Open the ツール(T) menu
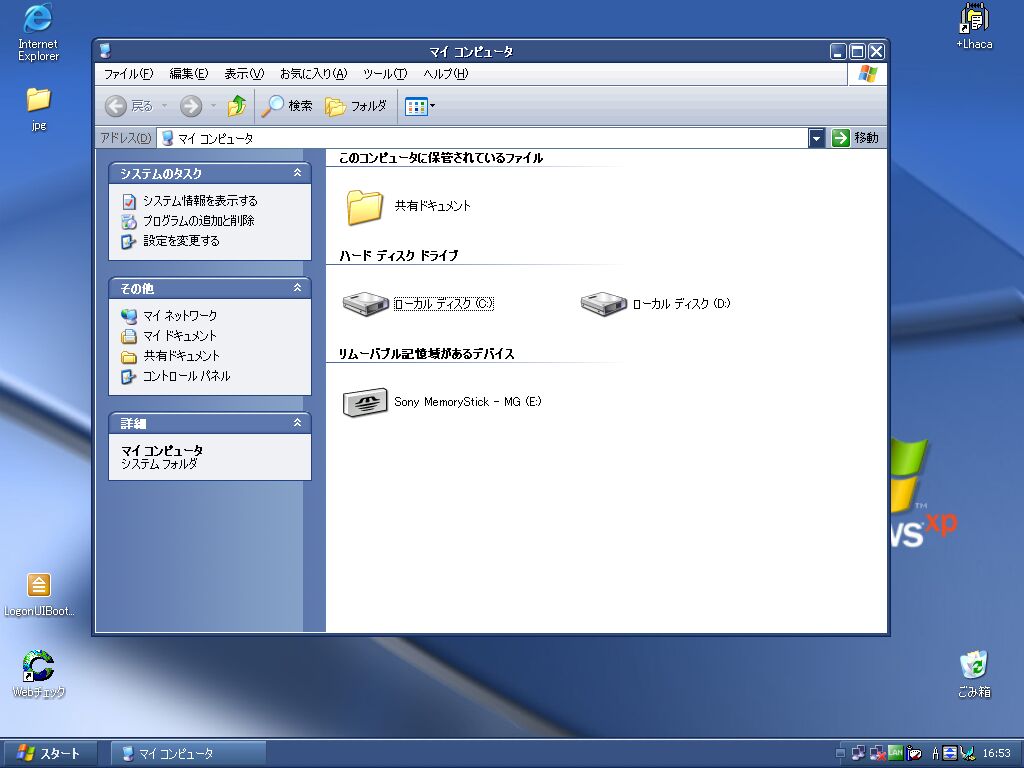Screen dimensions: 1024x768 click(385, 74)
